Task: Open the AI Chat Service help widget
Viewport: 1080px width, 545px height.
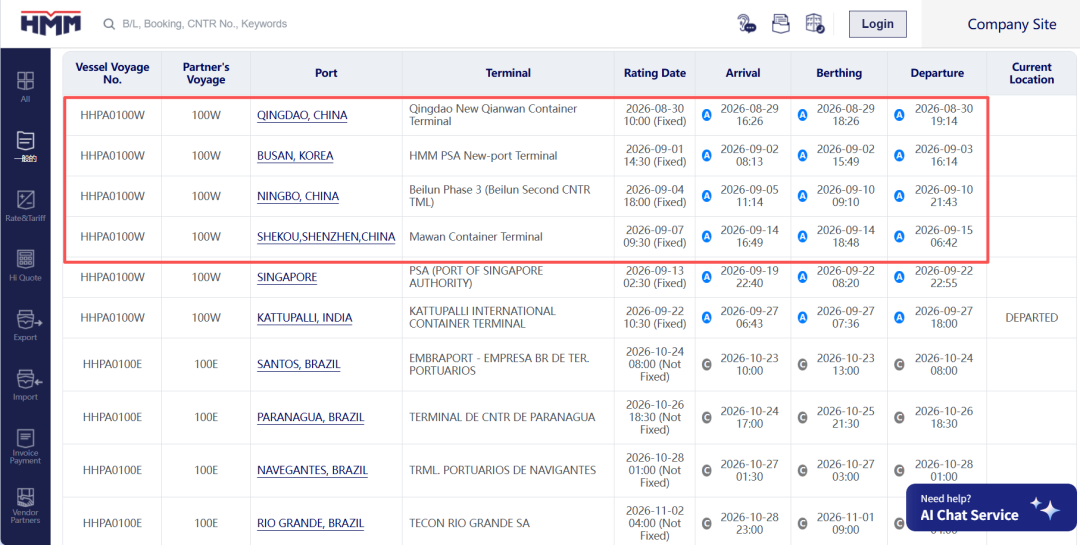Action: [x=991, y=508]
